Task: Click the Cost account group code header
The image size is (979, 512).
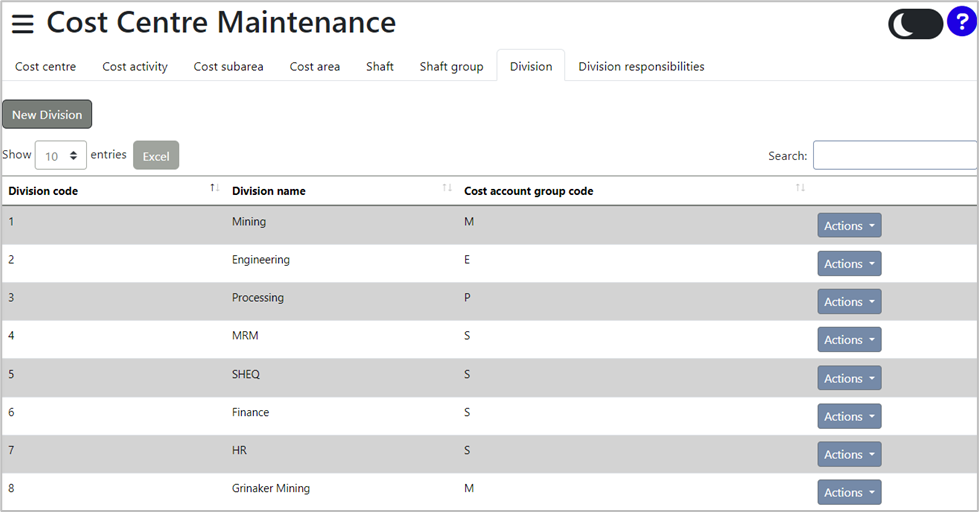Action: pos(528,191)
